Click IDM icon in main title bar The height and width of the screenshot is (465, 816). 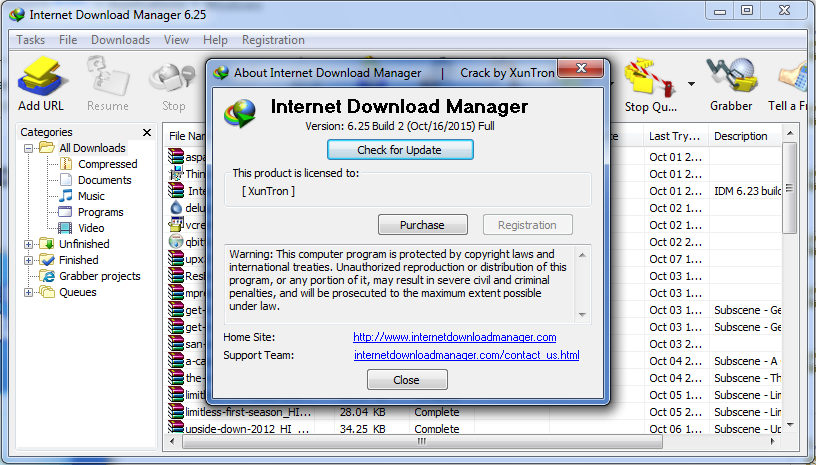click(x=17, y=15)
